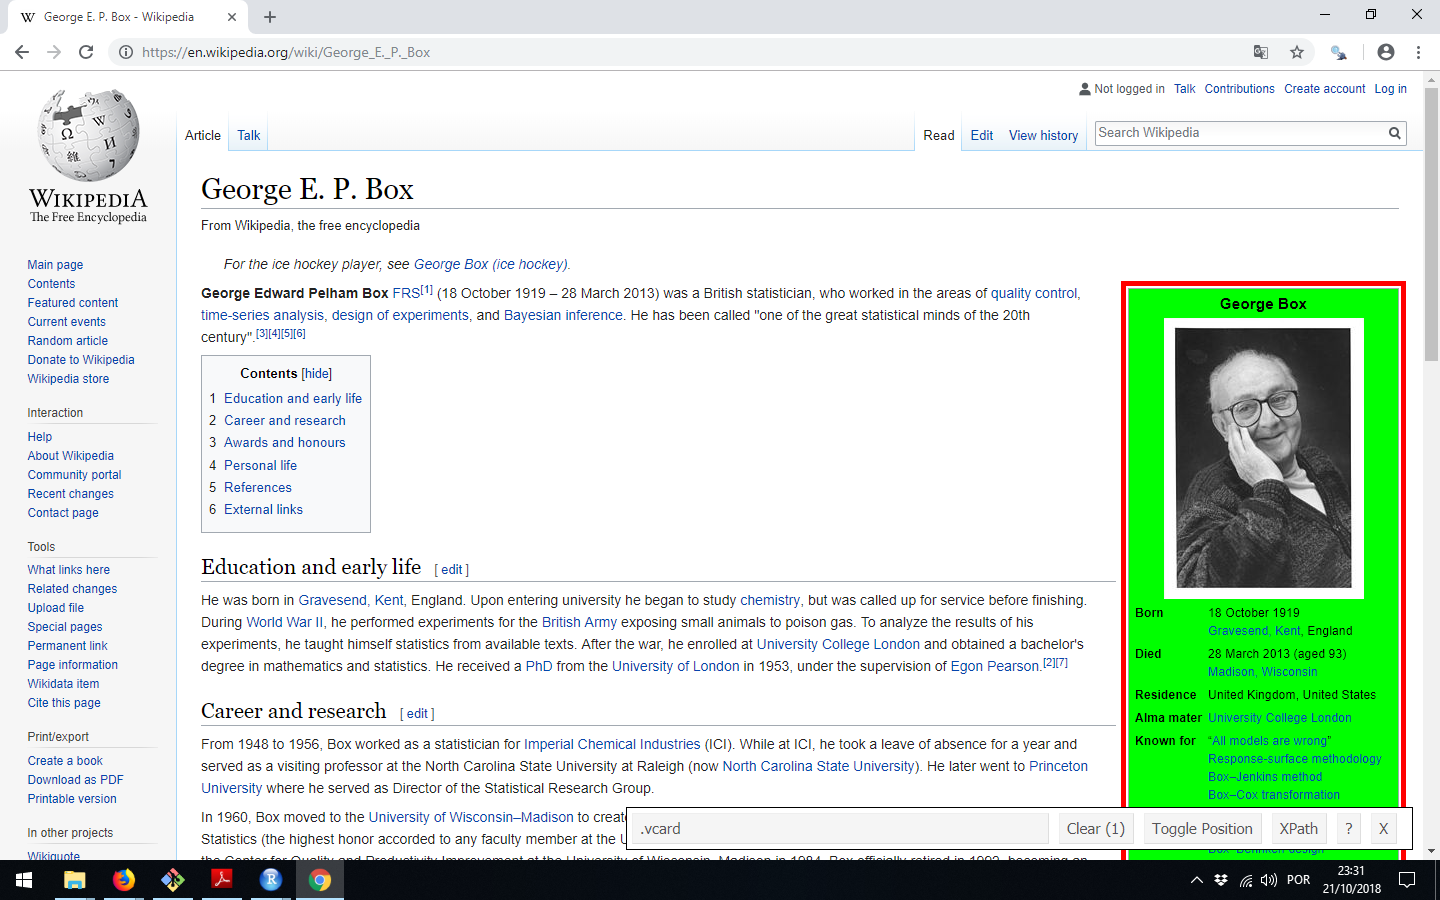Click the volume speaker tray icon
Image resolution: width=1440 pixels, height=900 pixels.
(1269, 880)
